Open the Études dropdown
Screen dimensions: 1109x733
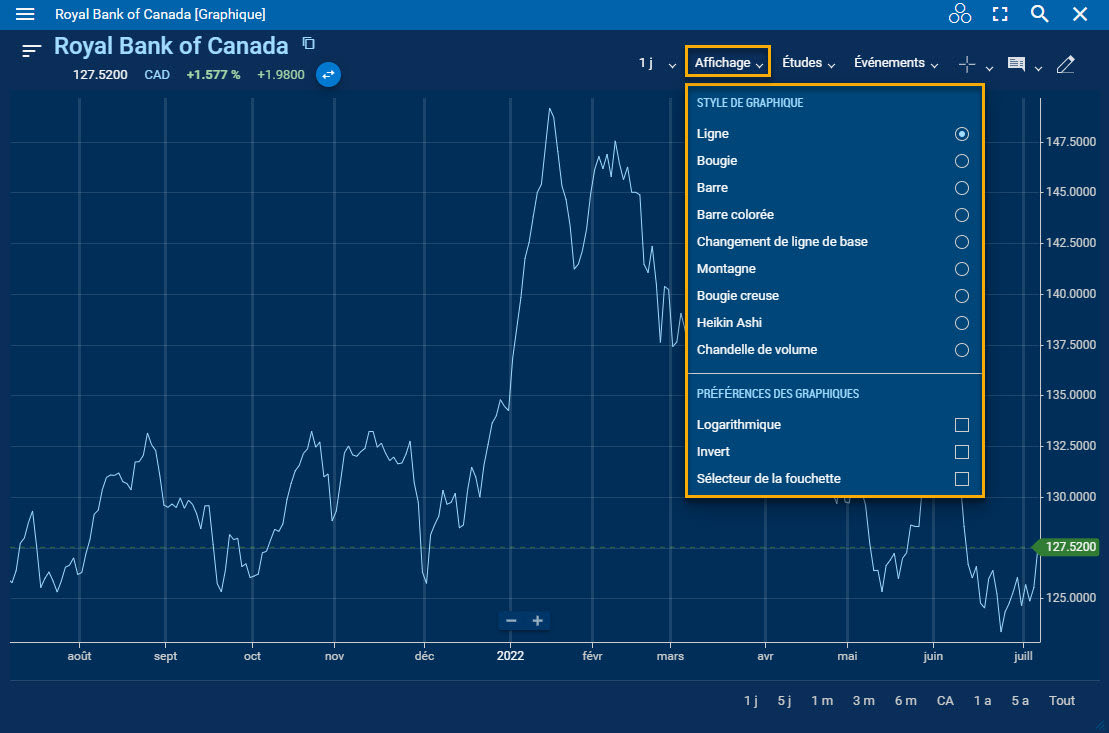(x=808, y=63)
